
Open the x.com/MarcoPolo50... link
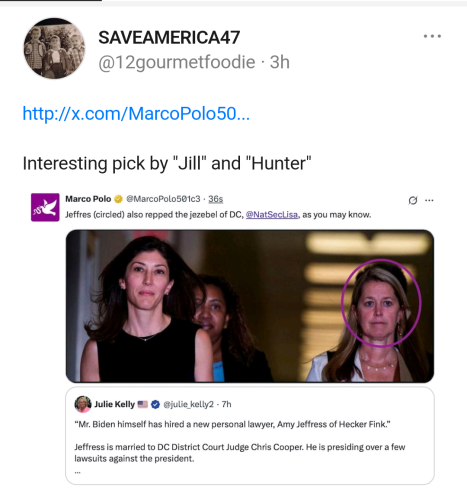pos(136,114)
